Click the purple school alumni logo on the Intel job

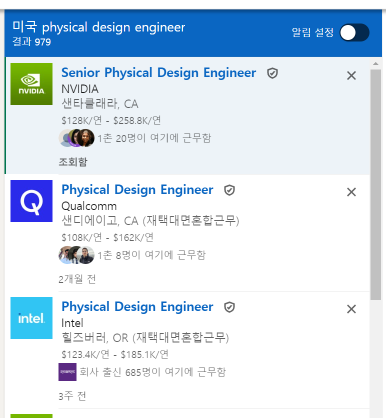tap(67, 372)
